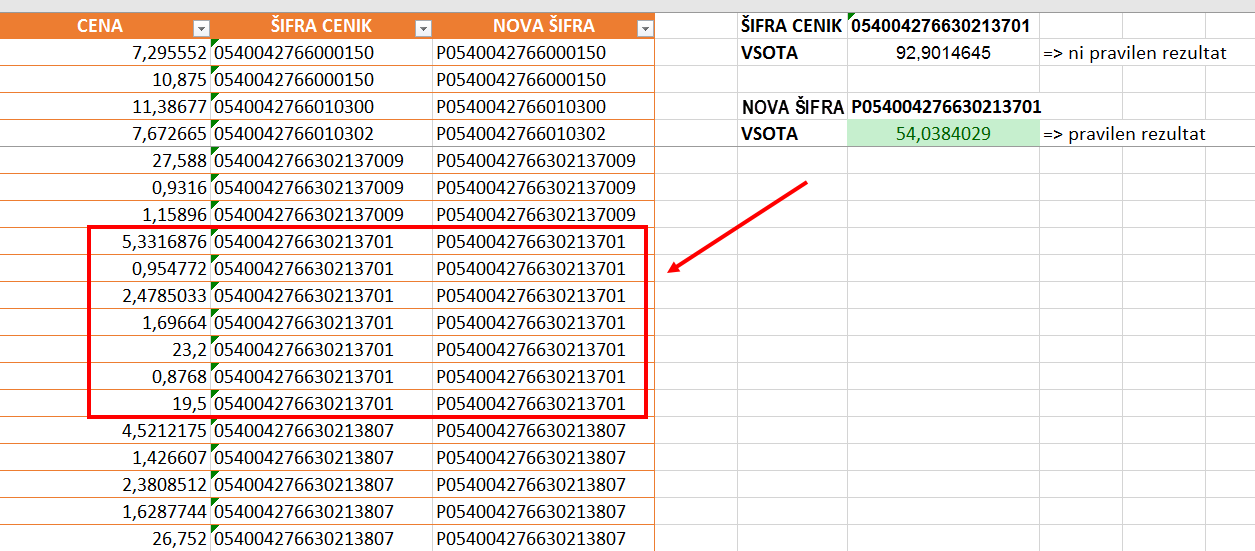Open the CENA column filter dropdown

(201, 28)
